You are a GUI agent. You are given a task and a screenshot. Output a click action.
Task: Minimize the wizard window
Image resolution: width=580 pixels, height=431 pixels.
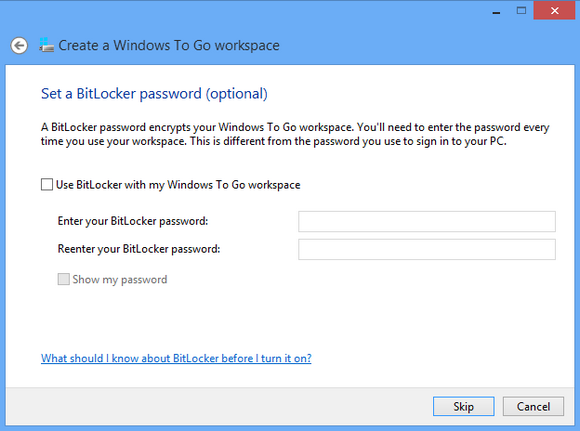pos(496,11)
